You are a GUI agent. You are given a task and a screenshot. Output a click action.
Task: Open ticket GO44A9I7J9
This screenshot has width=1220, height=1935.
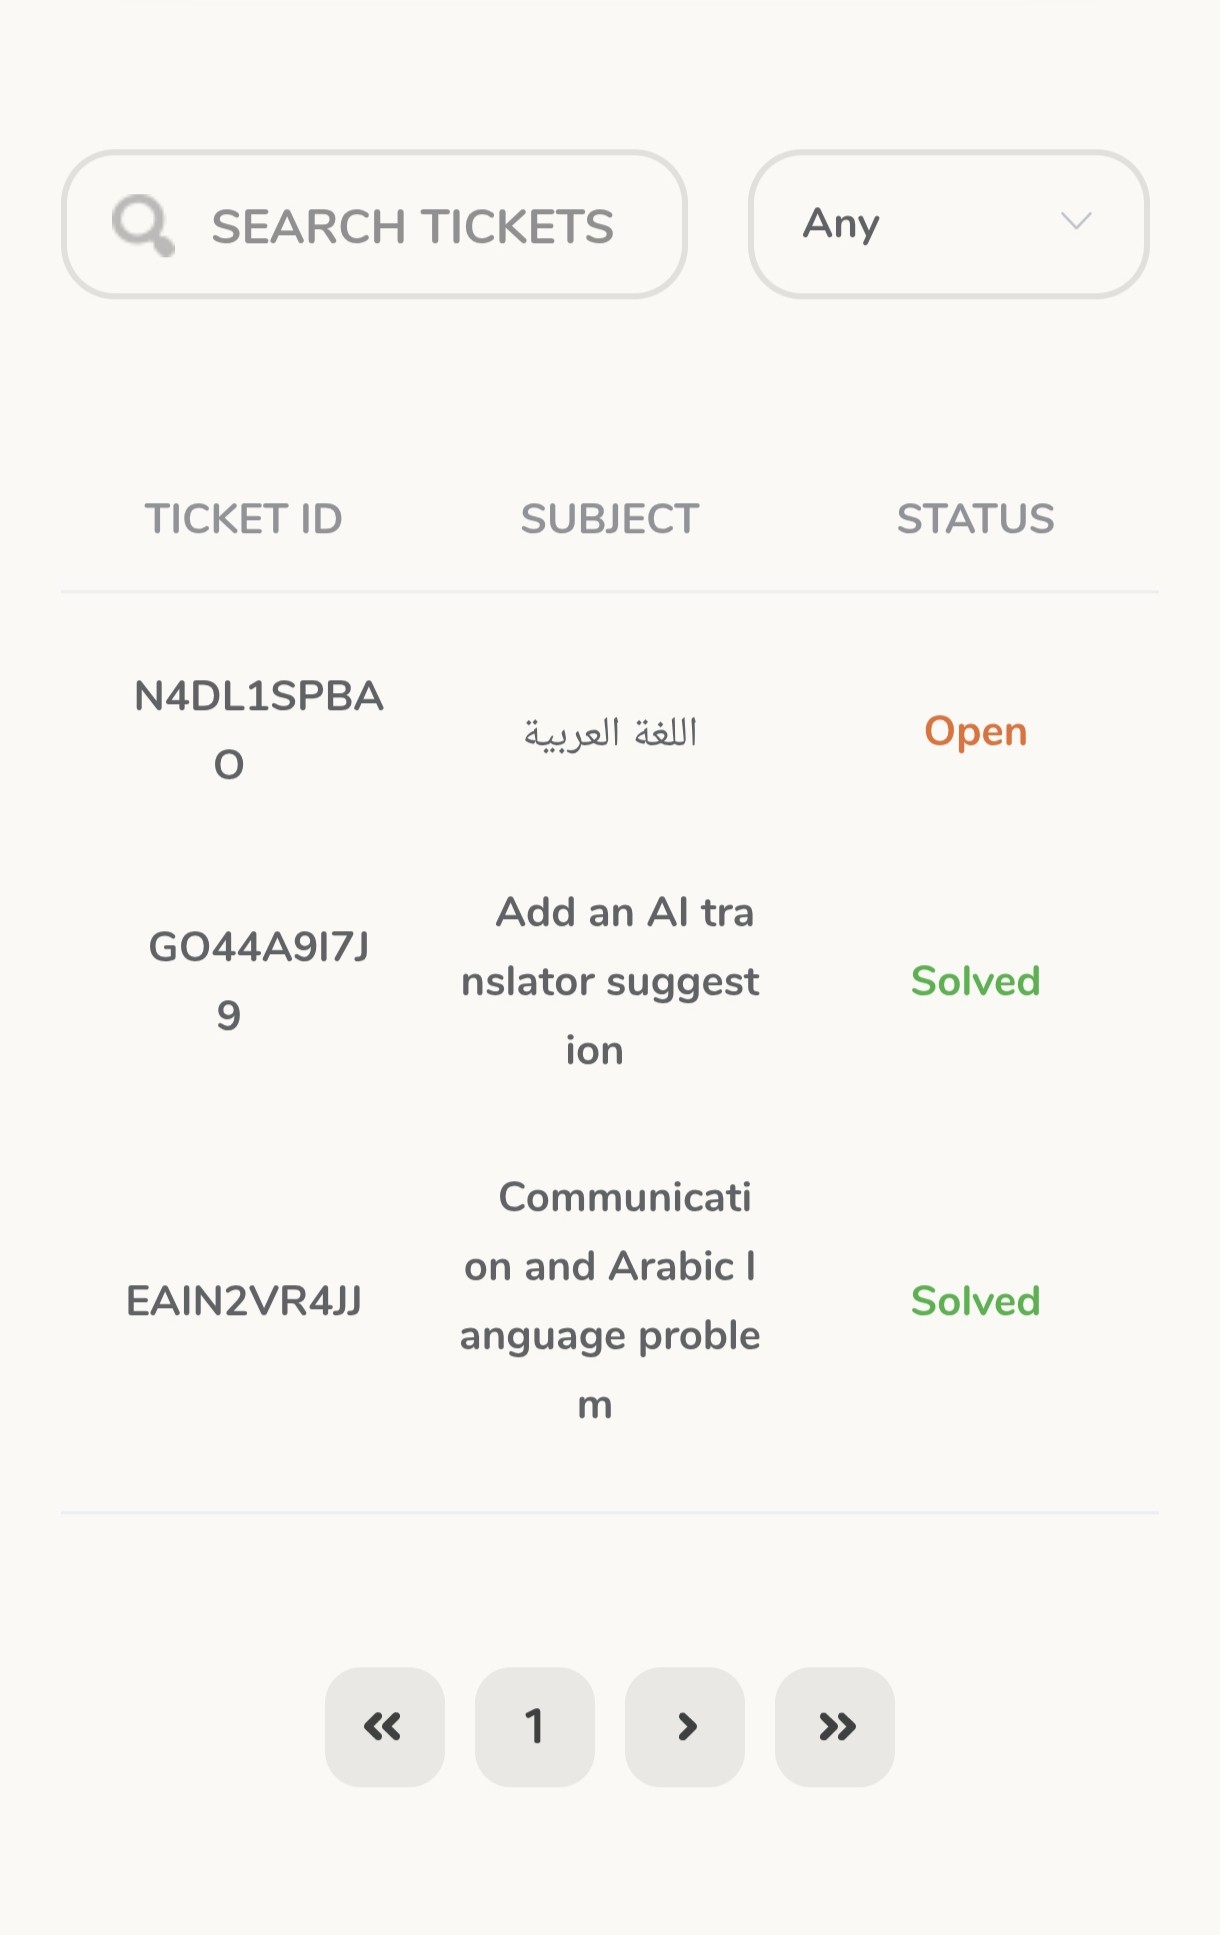[x=258, y=980]
